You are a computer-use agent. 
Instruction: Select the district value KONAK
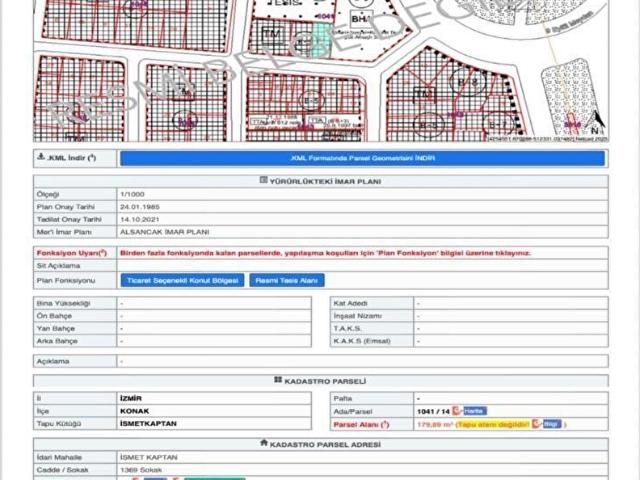click(x=135, y=411)
